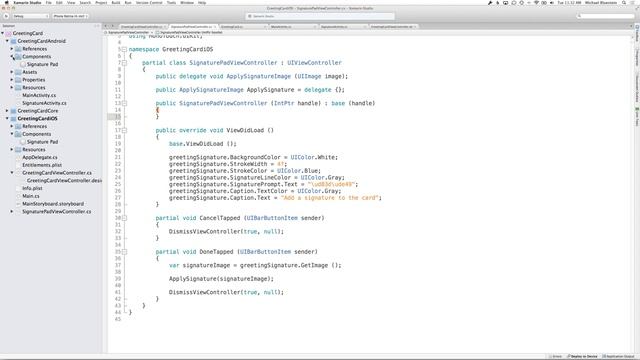Image resolution: width=640 pixels, height=360 pixels.
Task: Open the Project menu
Action: 101,2
